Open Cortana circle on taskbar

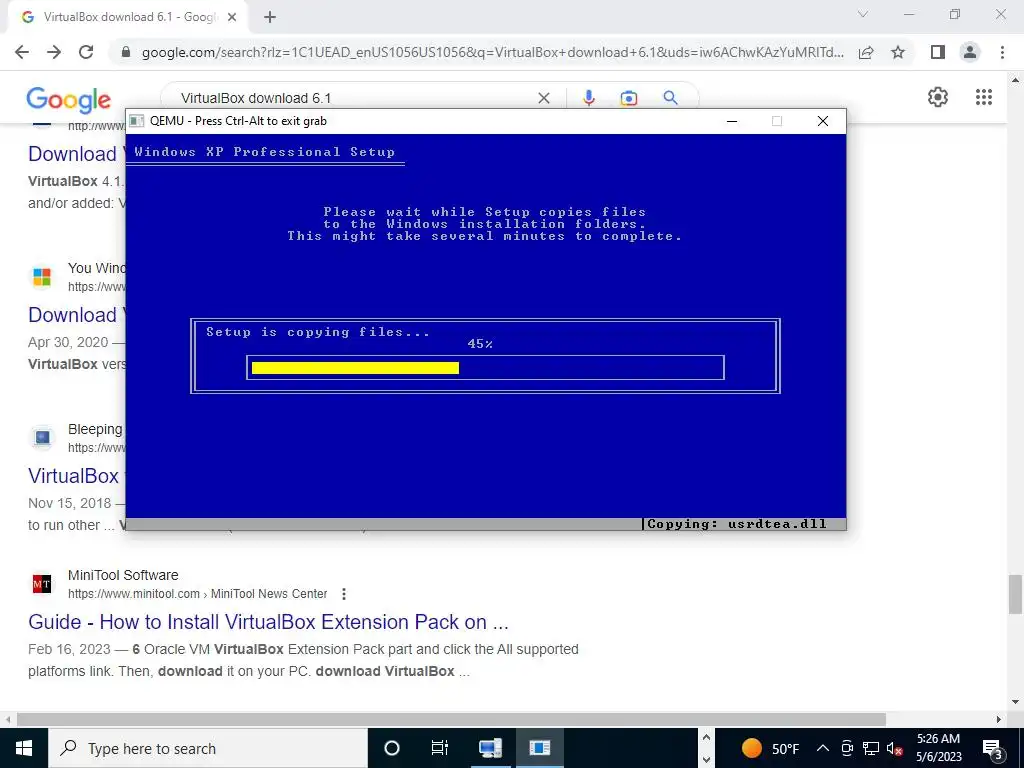point(392,748)
